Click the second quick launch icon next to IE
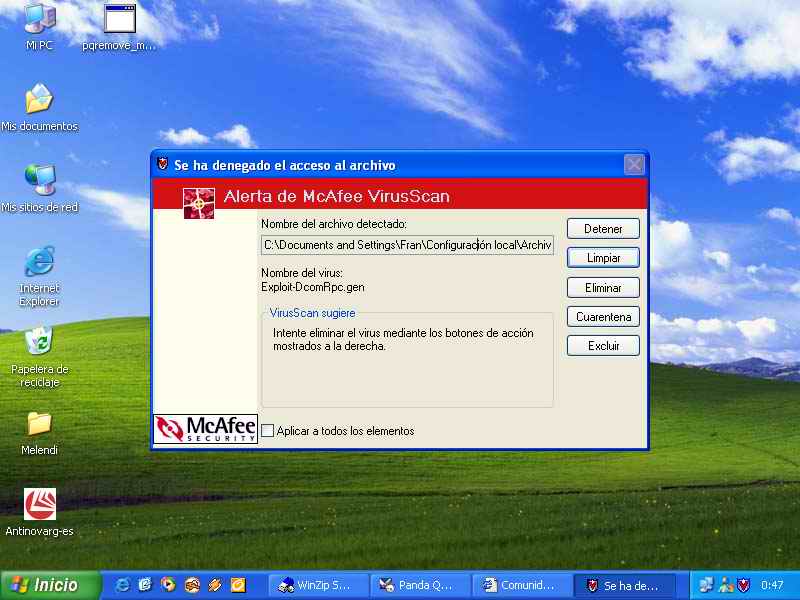This screenshot has height=600, width=800. (145, 585)
